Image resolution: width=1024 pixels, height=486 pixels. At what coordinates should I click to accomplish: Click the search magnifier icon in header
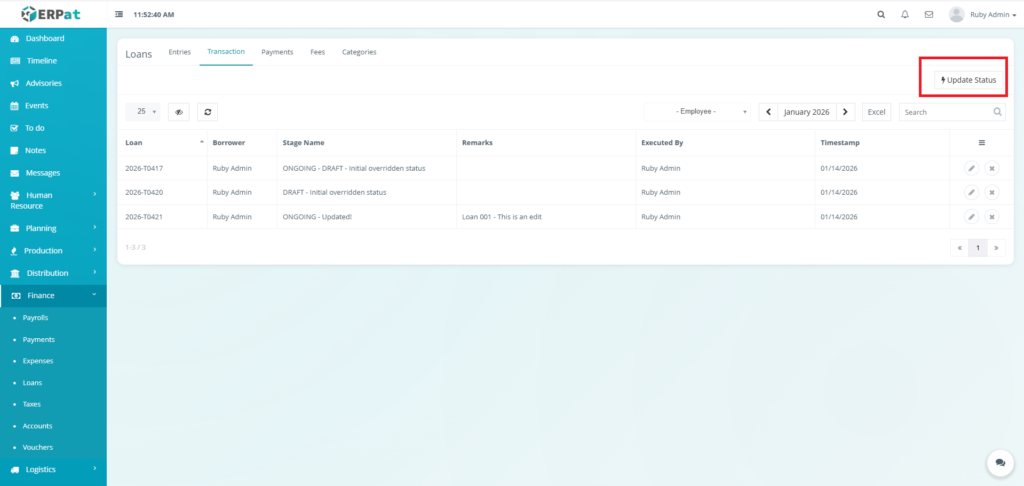click(x=880, y=15)
